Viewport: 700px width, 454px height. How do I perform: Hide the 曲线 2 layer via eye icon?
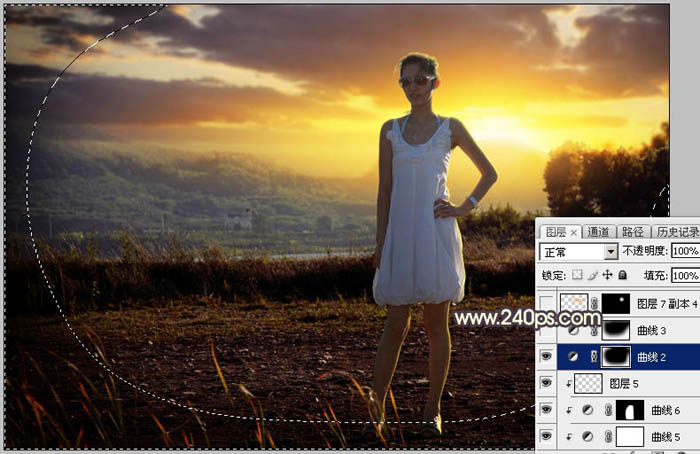pyautogui.click(x=546, y=356)
